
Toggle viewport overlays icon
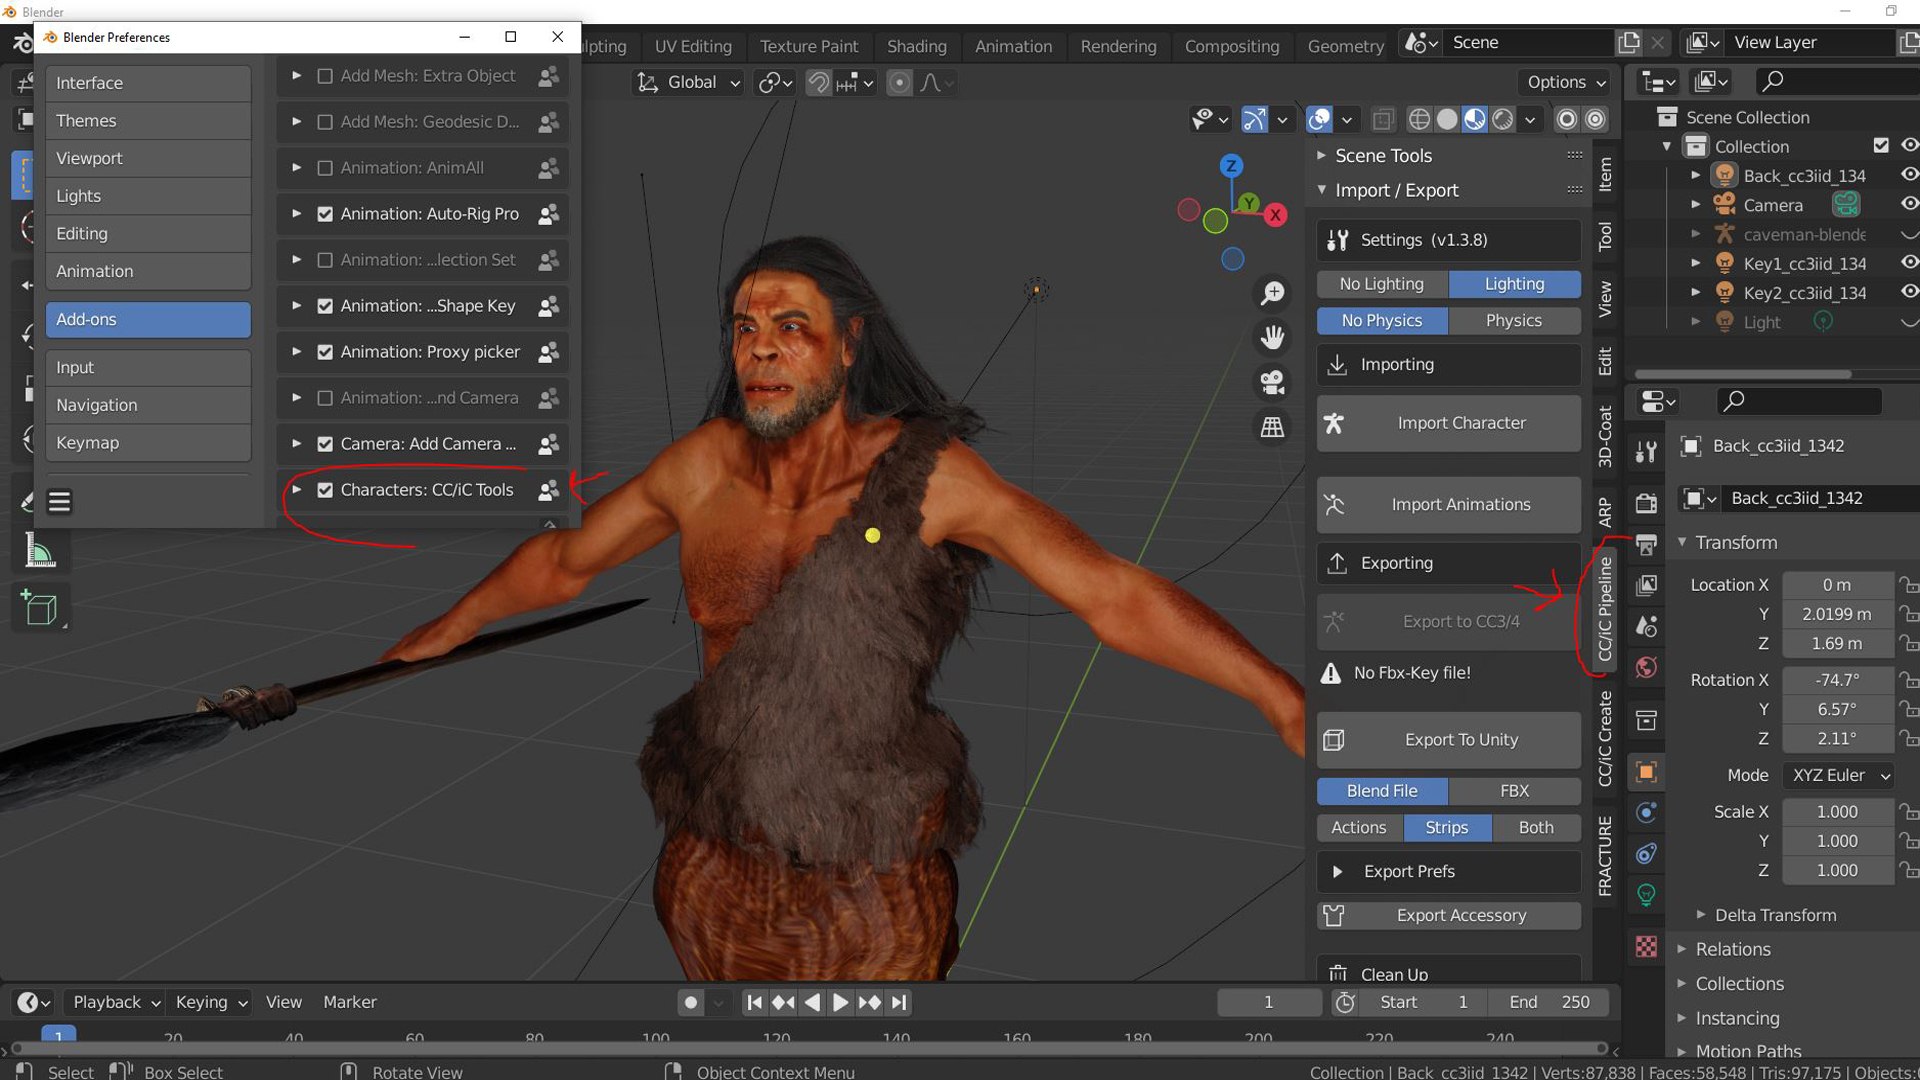tap(1319, 120)
